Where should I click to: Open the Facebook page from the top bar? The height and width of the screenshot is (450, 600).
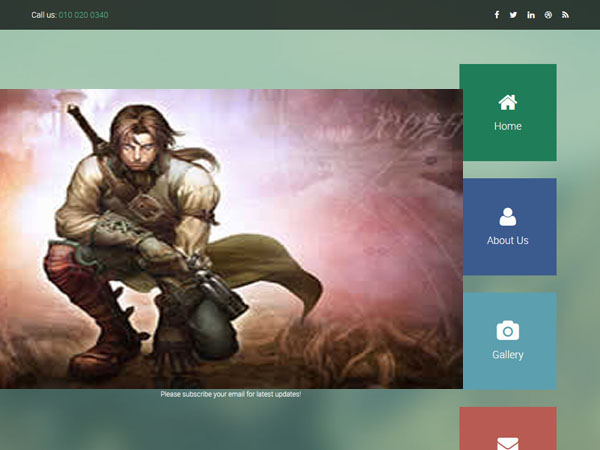tap(497, 15)
